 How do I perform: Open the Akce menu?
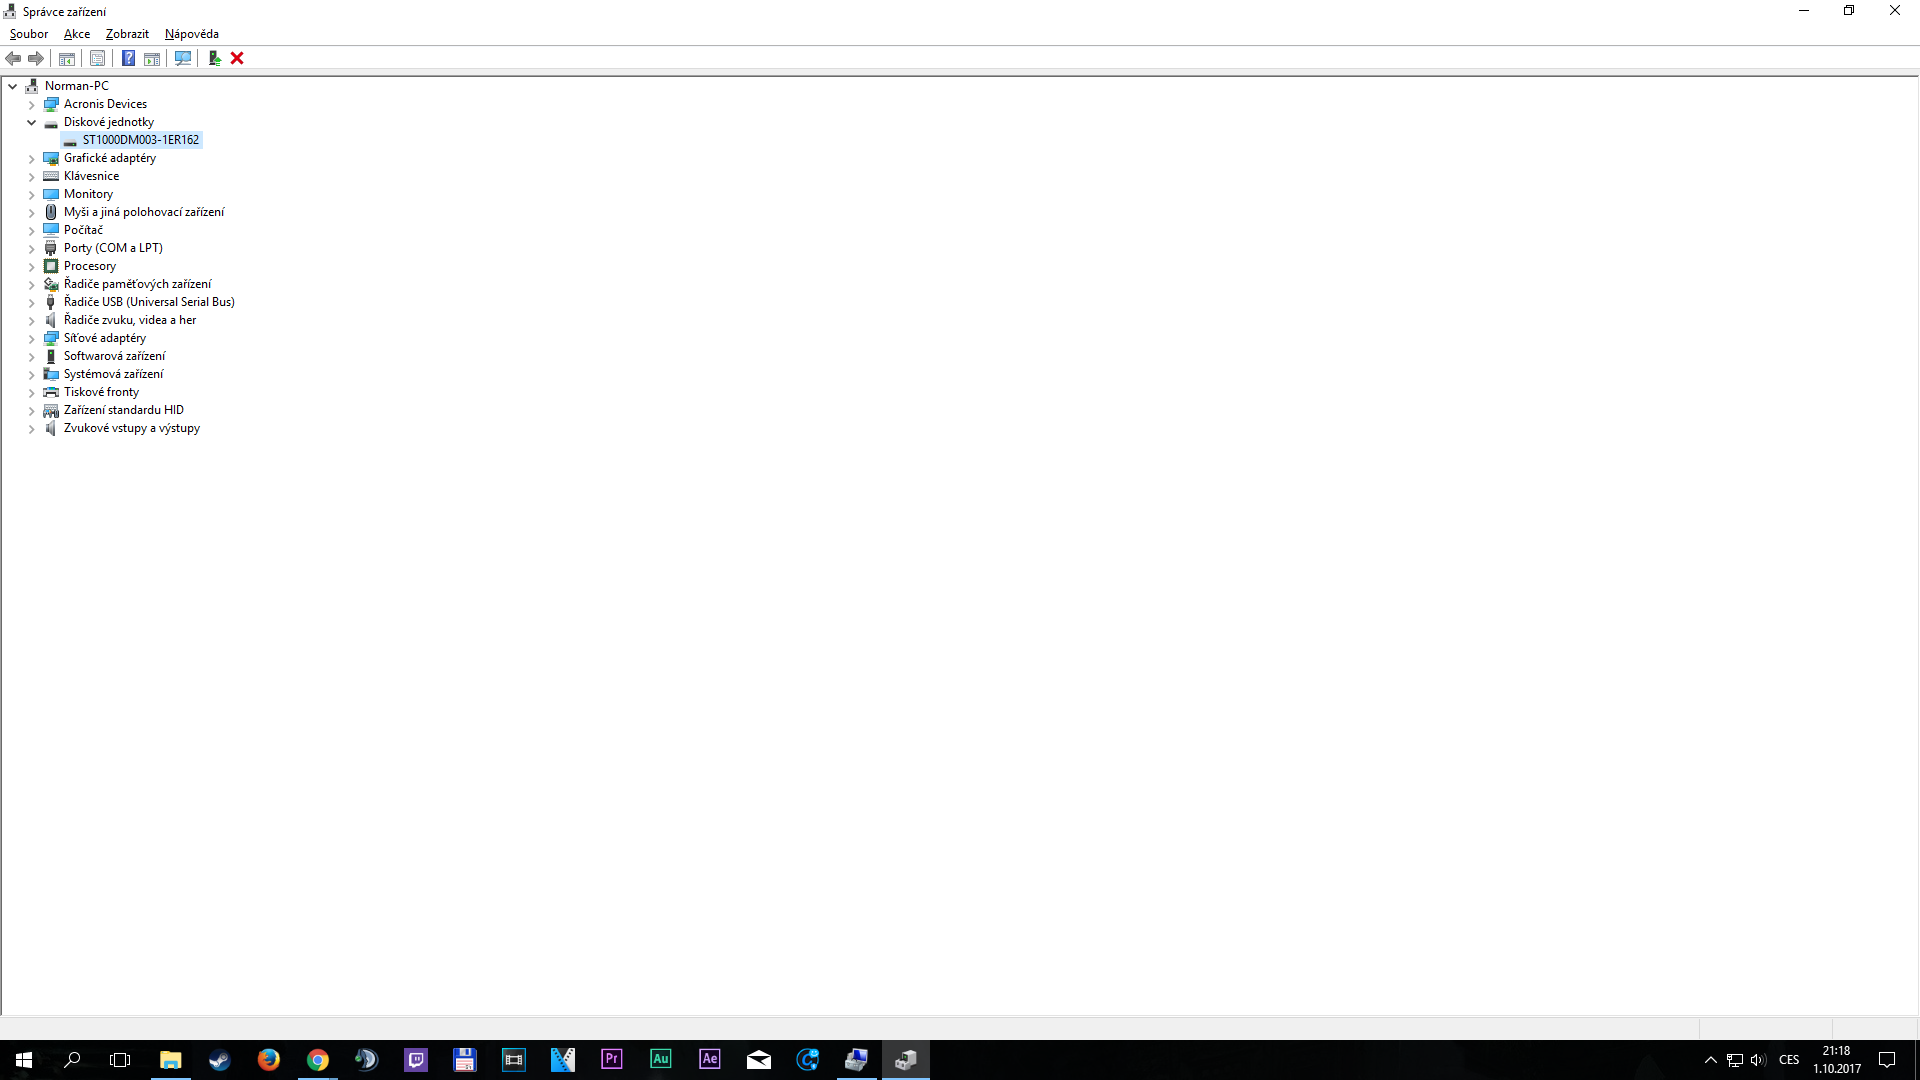coord(77,34)
